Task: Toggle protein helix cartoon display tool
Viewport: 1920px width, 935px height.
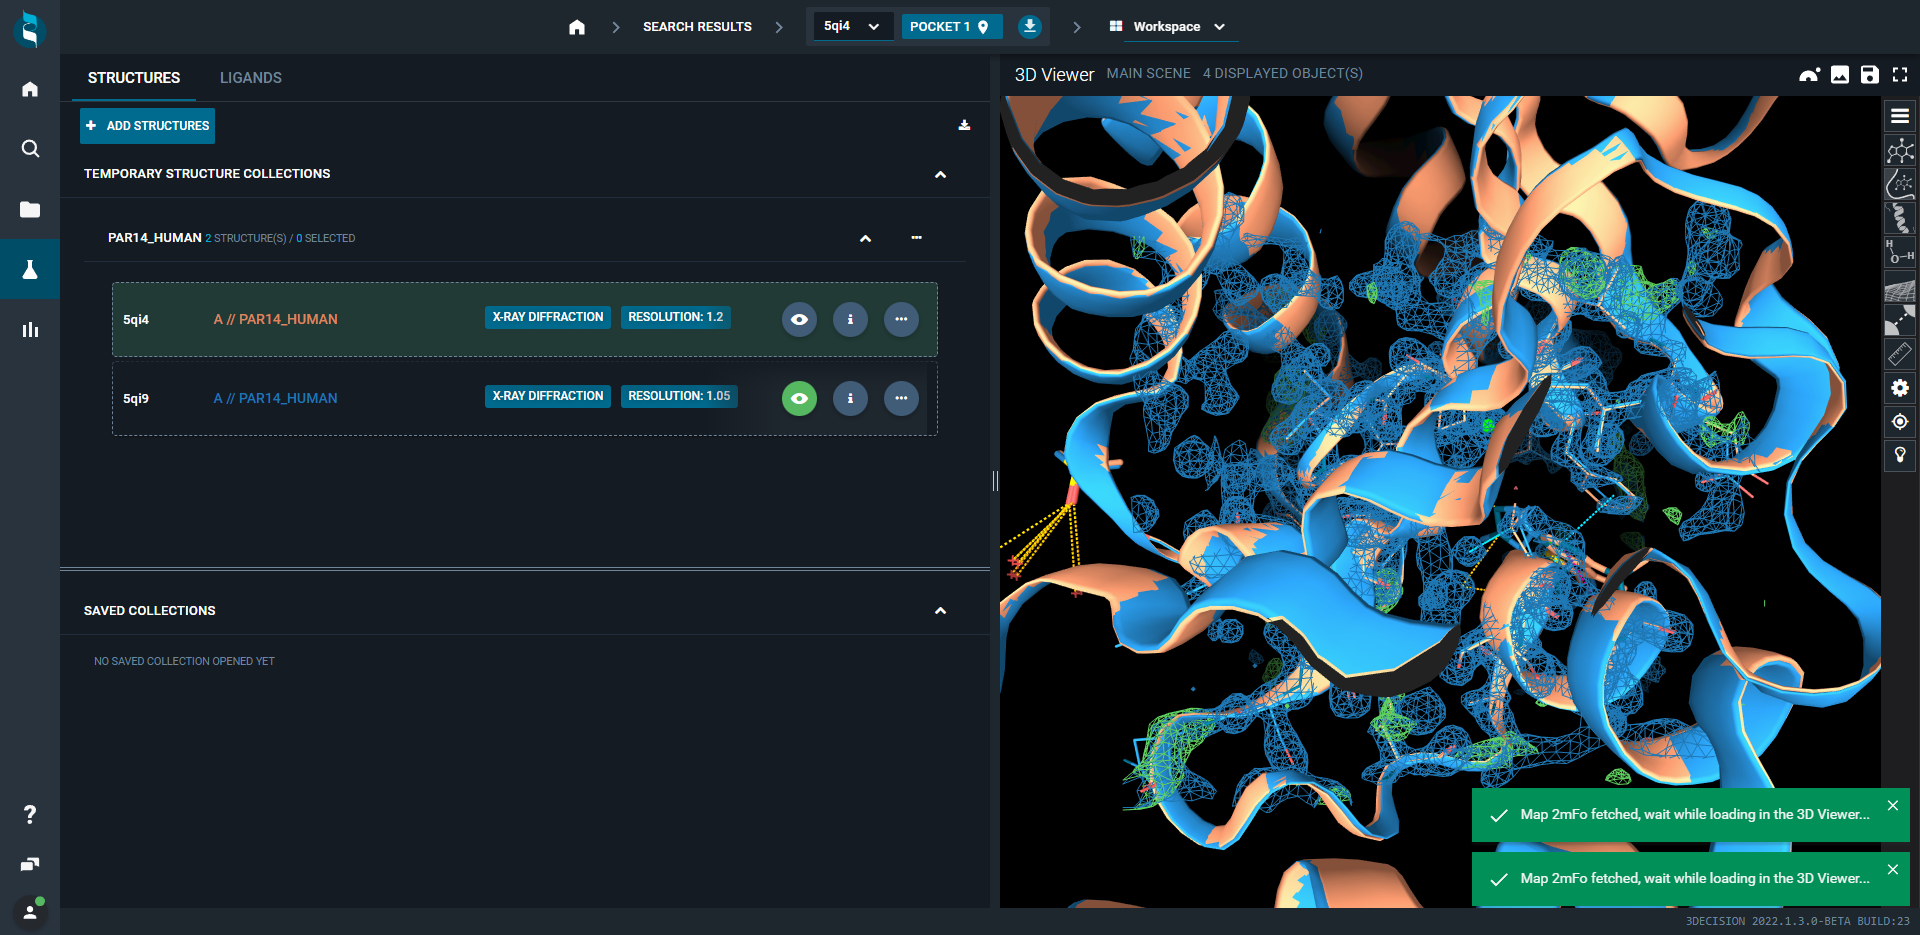Action: pos(1900,219)
